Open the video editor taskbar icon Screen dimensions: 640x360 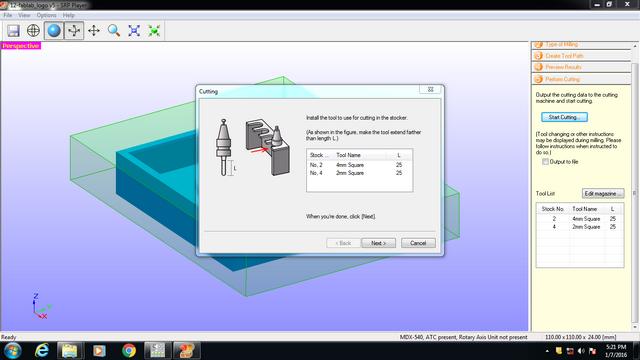click(x=158, y=351)
